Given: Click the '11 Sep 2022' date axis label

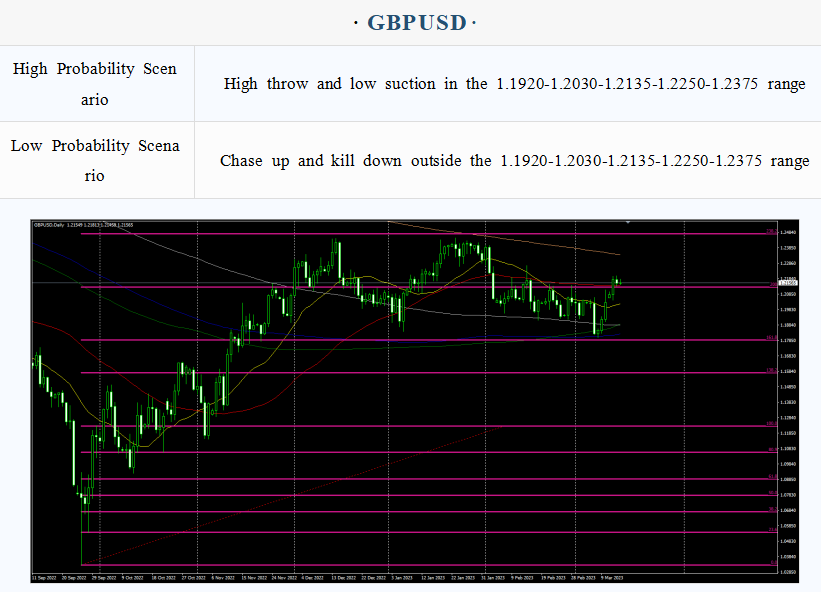Looking at the screenshot, I should pos(45,578).
